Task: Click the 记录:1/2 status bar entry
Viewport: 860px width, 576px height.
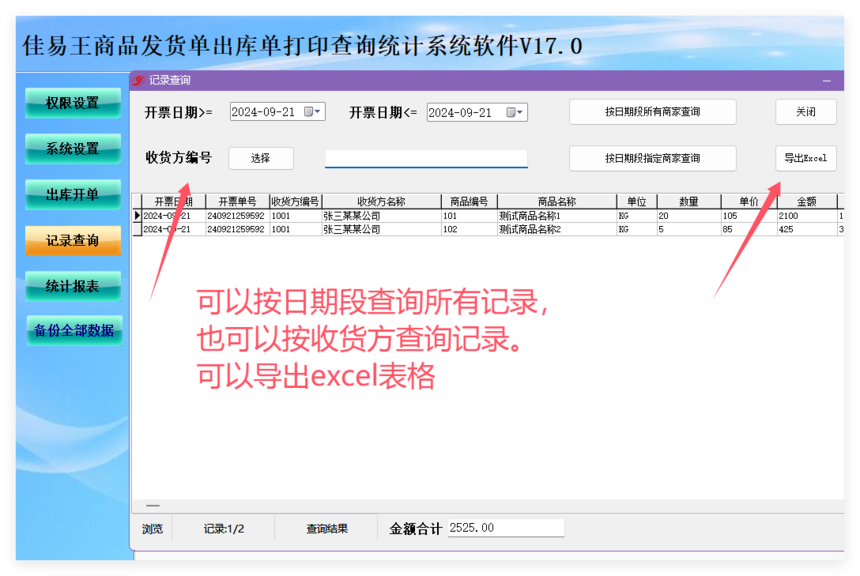Action: 224,529
